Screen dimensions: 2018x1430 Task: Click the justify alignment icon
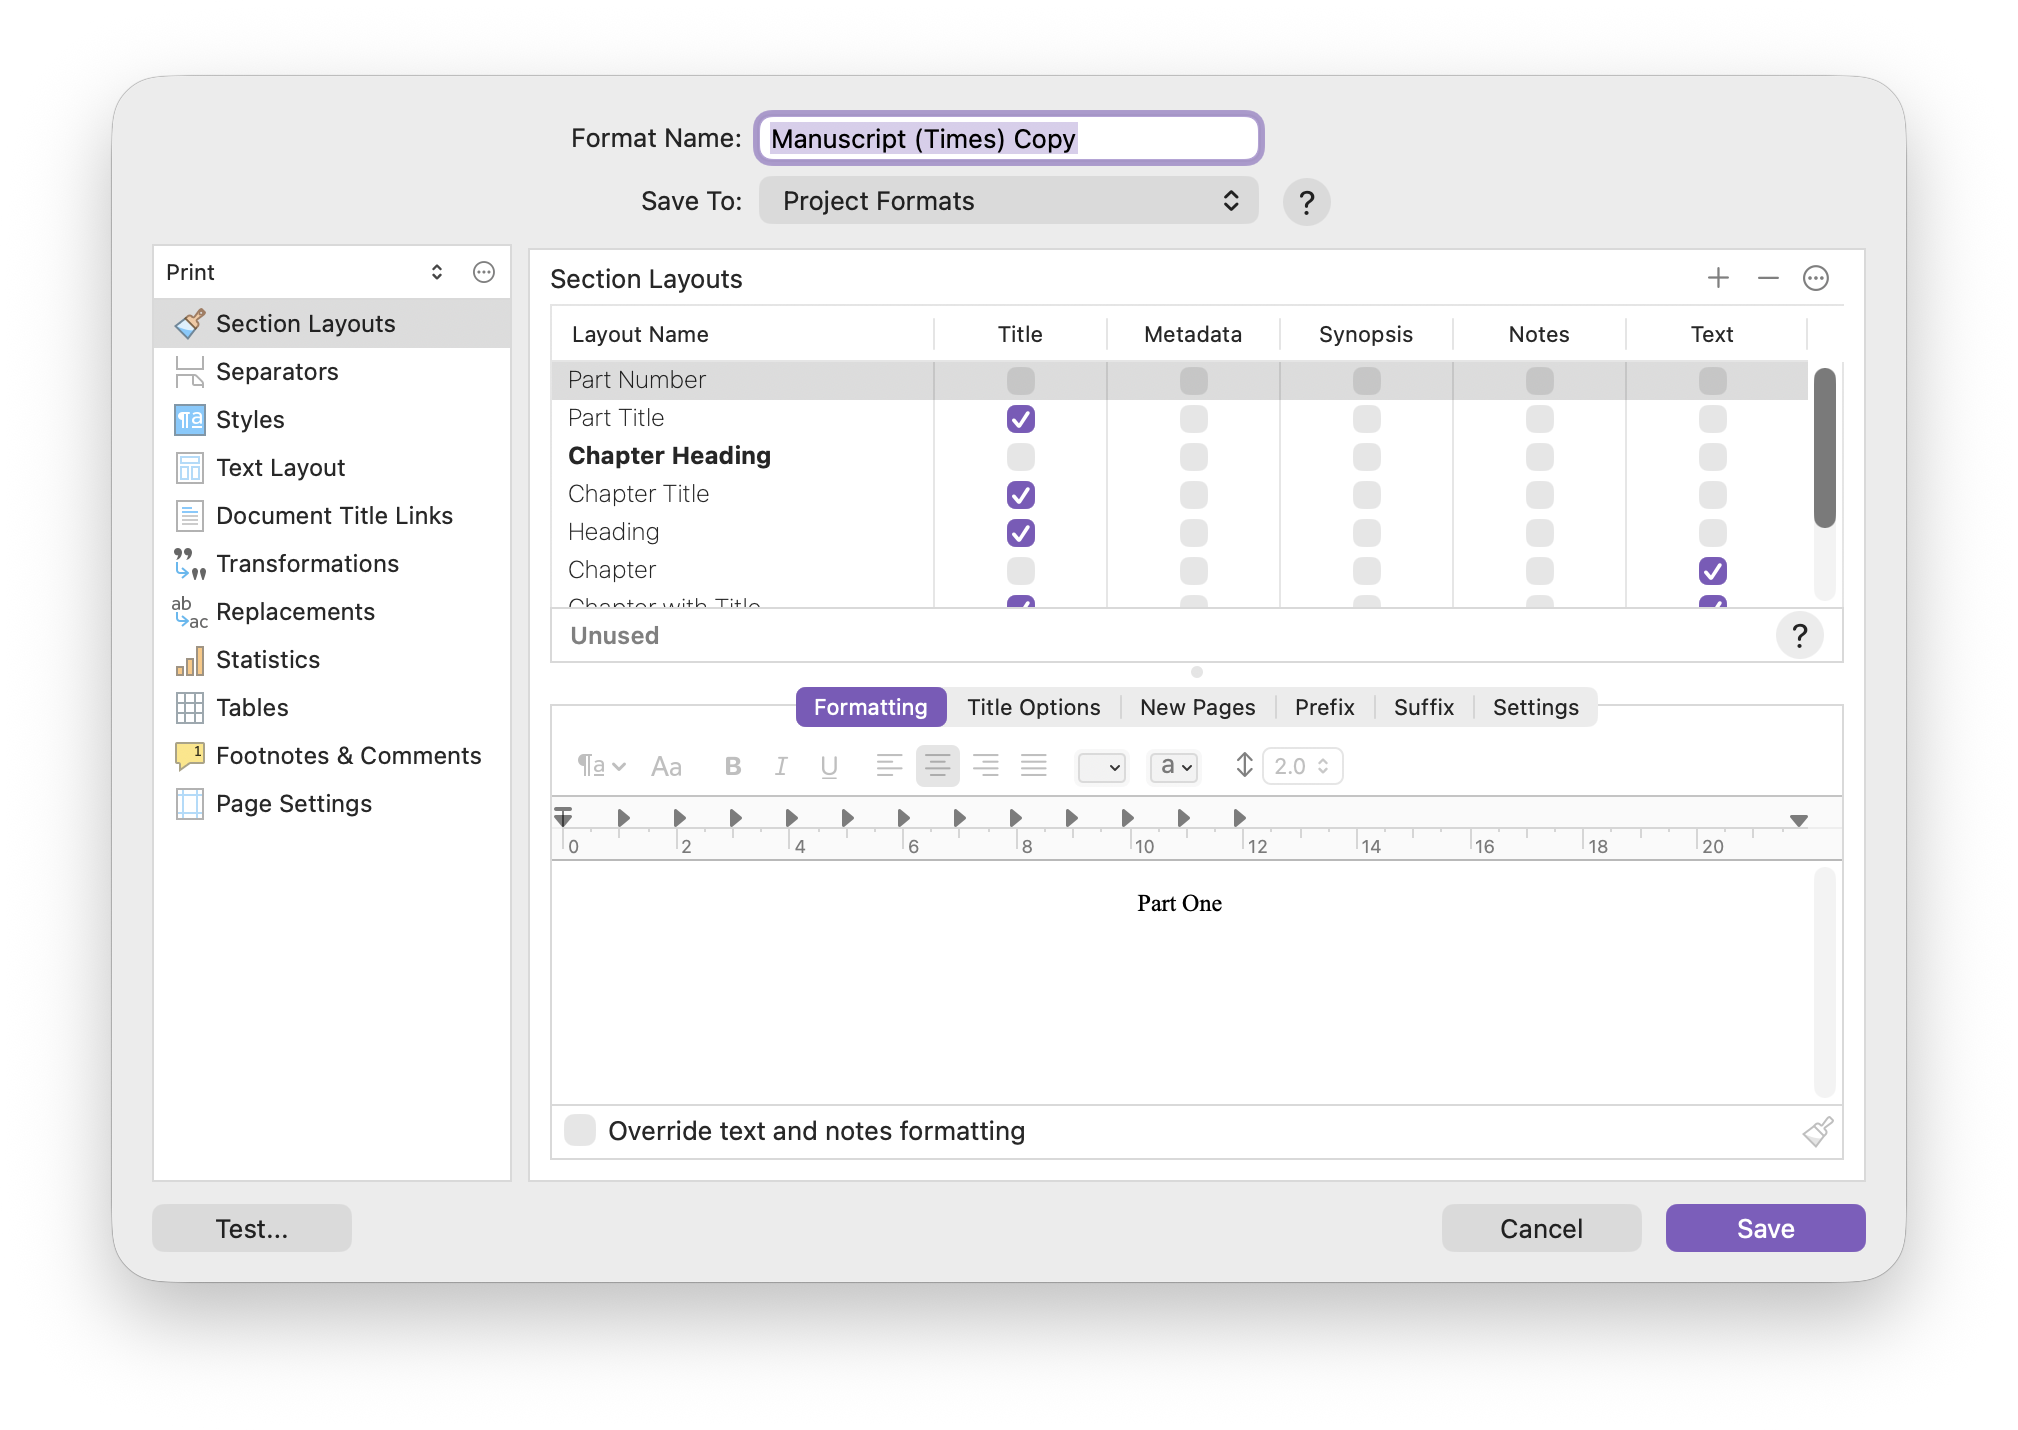pos(1033,766)
